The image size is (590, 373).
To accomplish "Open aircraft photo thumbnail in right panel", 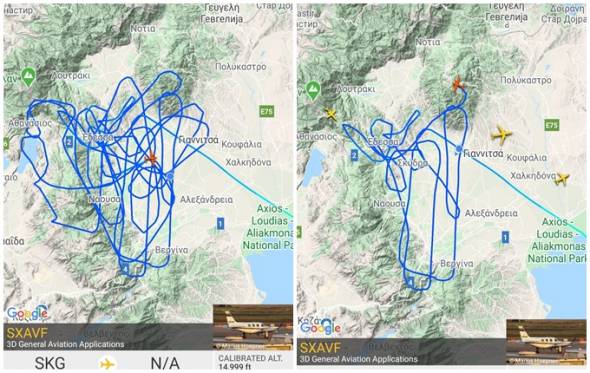I will tap(546, 341).
